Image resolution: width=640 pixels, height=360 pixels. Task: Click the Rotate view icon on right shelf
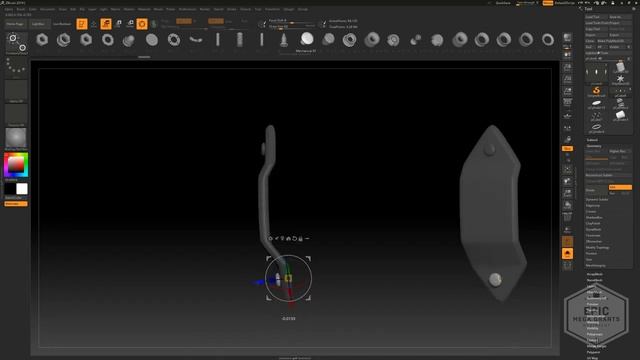(x=567, y=205)
